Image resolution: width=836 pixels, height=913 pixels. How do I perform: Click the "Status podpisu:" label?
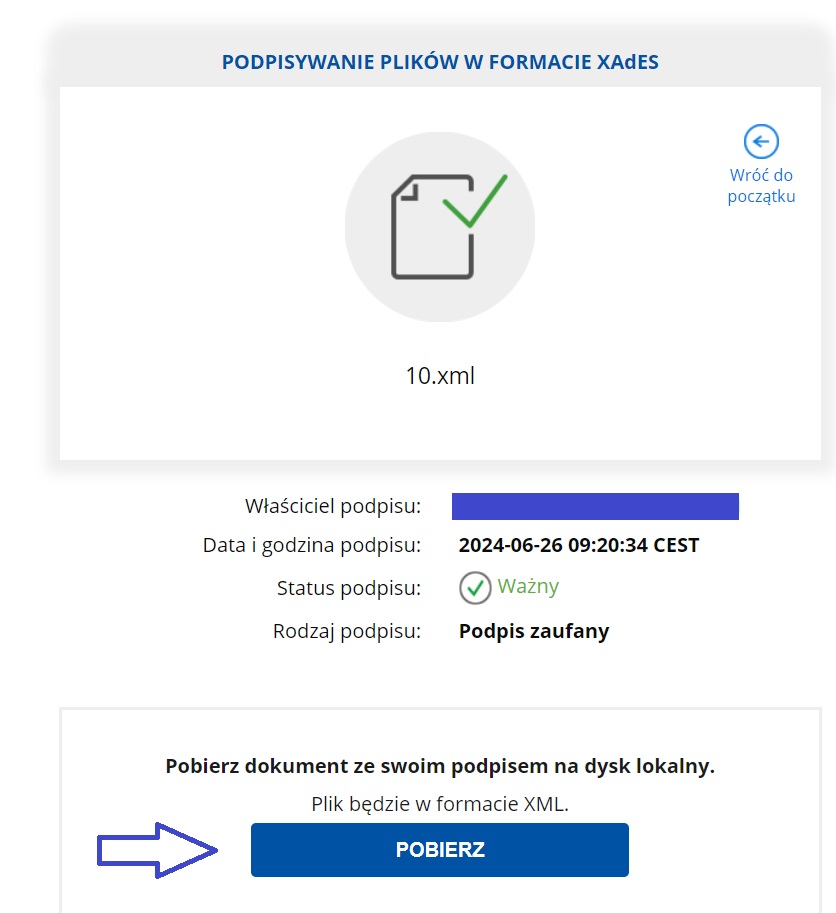(x=349, y=588)
